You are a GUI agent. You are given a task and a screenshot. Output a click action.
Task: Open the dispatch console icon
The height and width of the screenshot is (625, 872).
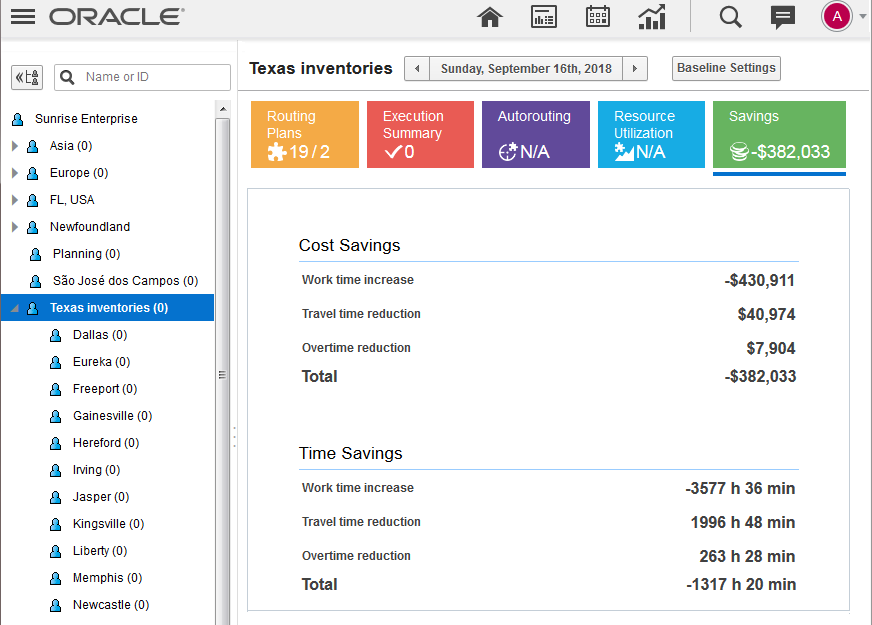click(x=543, y=17)
